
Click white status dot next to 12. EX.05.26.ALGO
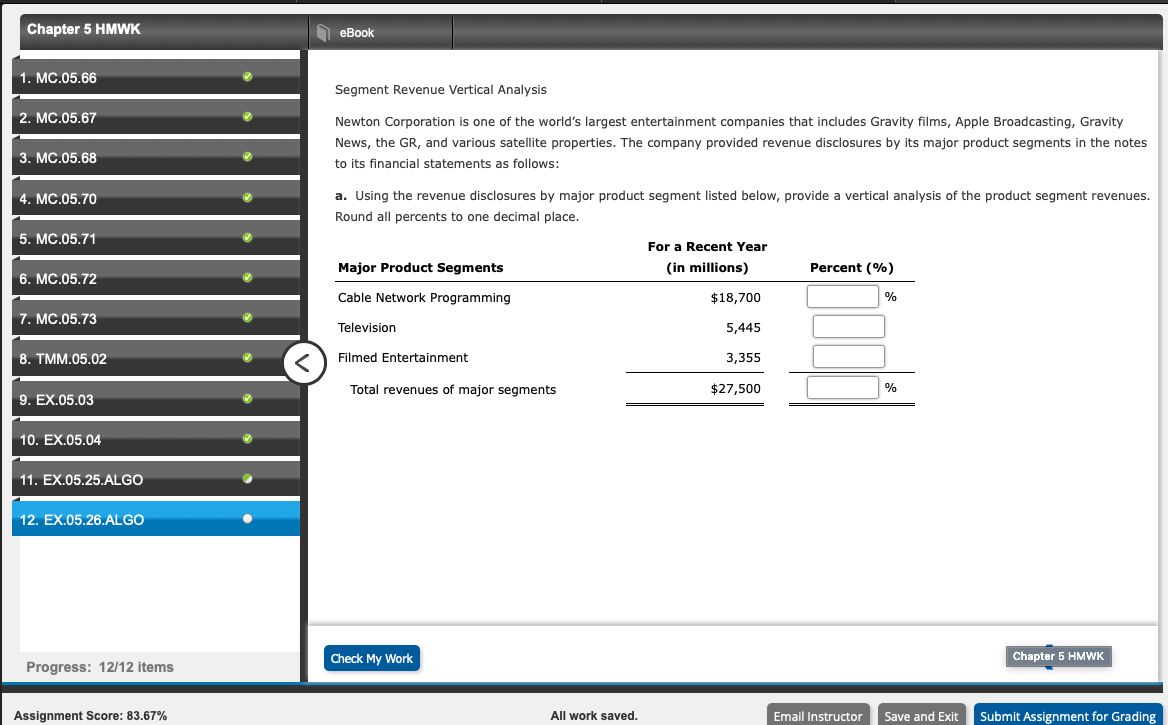pyautogui.click(x=247, y=519)
